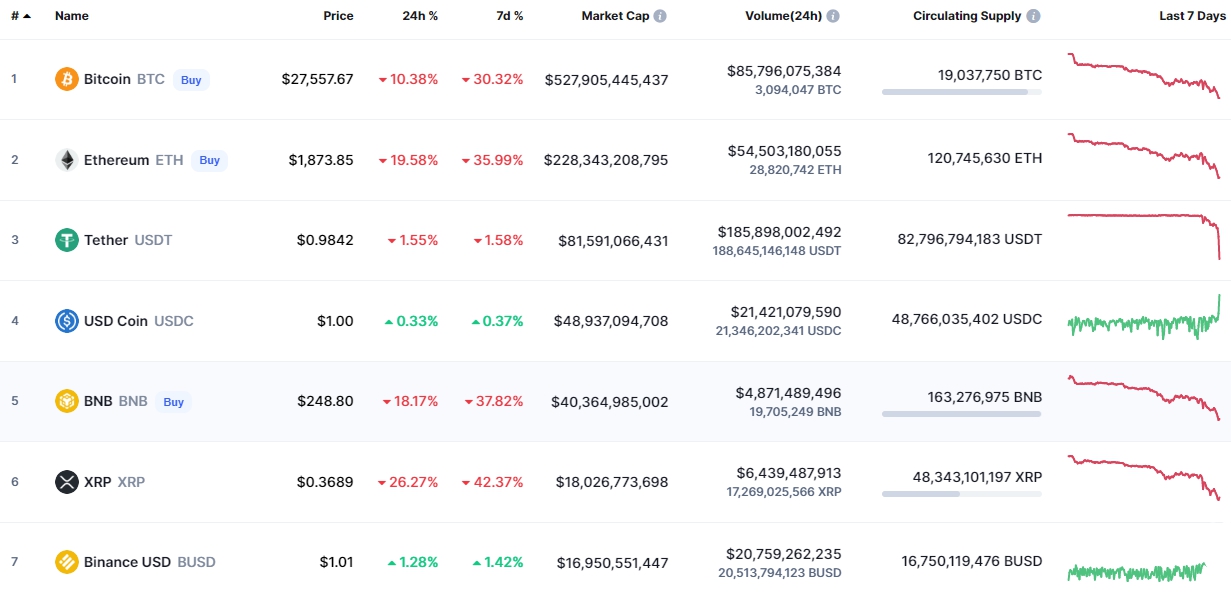Click Ethereum market cap $228,343,208,795
The image size is (1231, 594).
(x=606, y=160)
